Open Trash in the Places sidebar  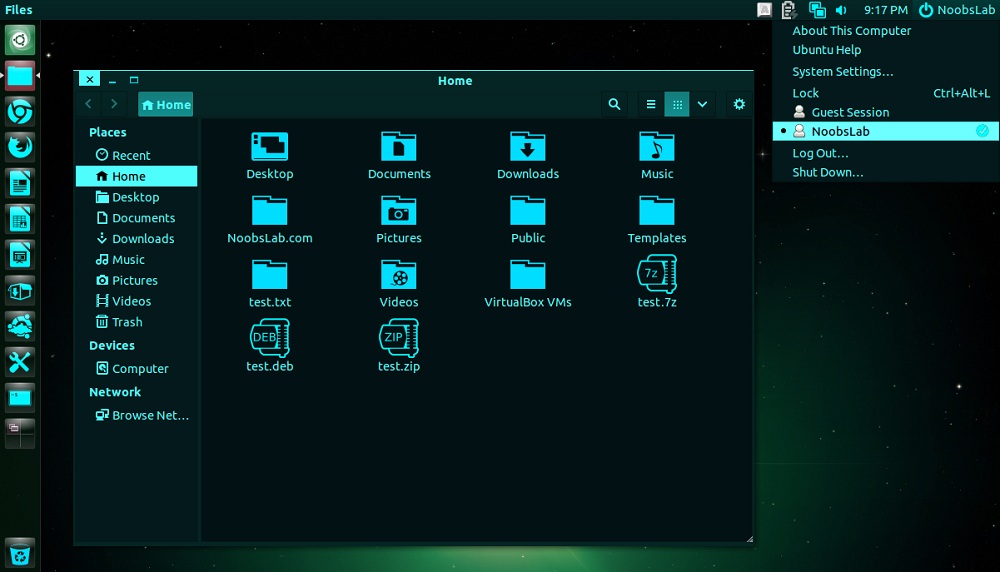pos(127,322)
